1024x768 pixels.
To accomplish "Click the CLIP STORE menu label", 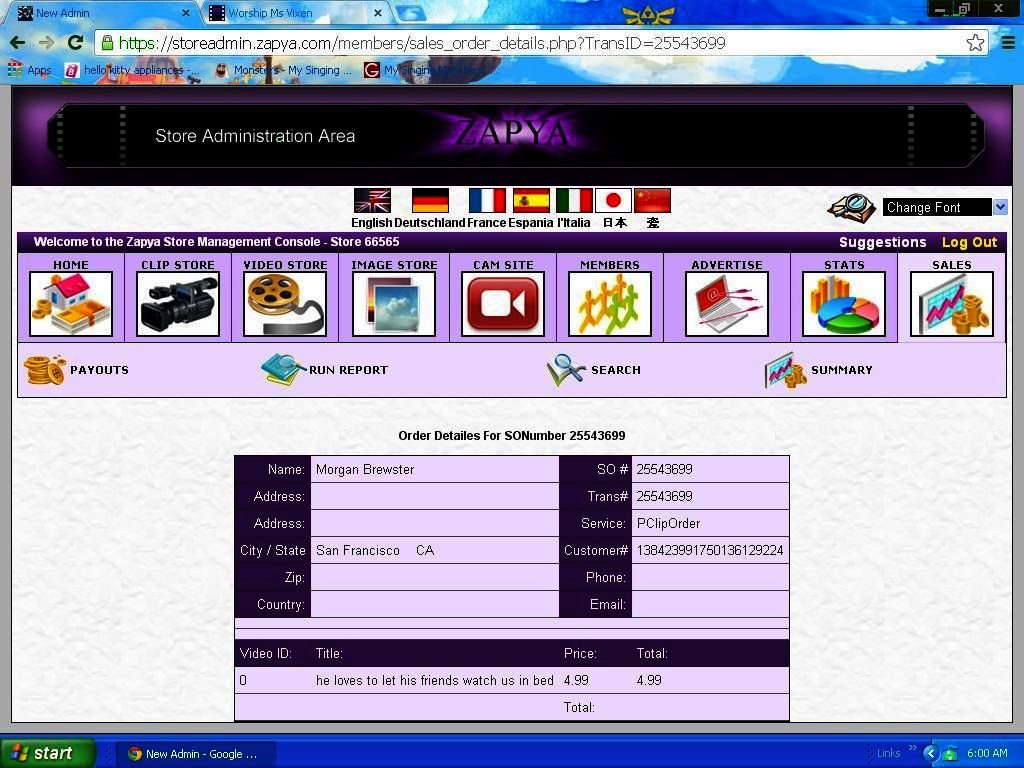I will pos(178,264).
